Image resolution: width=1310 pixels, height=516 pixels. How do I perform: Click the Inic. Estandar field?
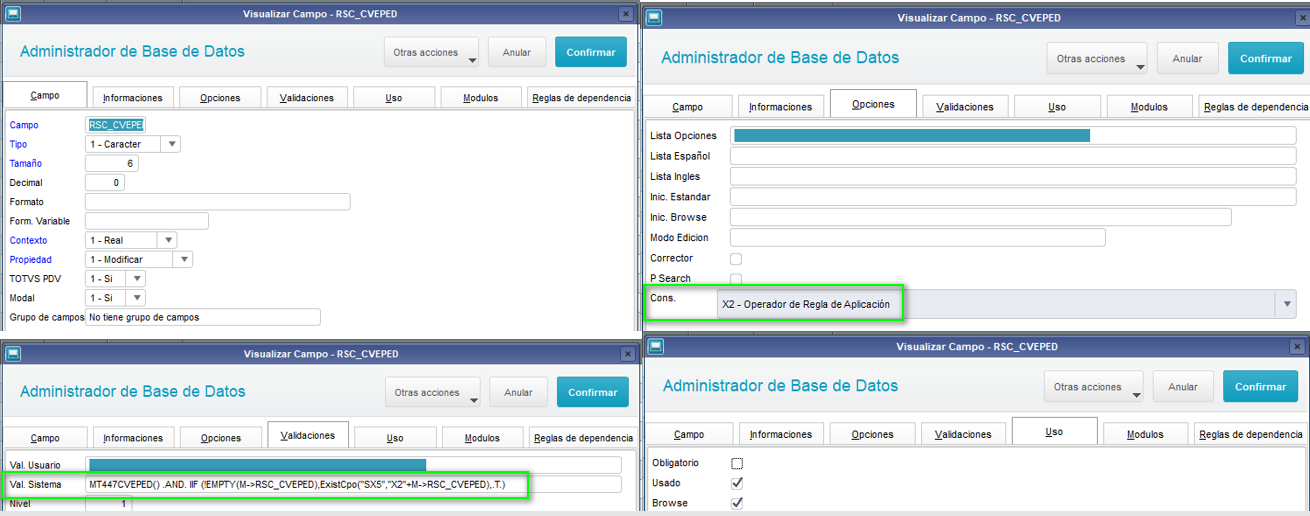click(x=1013, y=197)
